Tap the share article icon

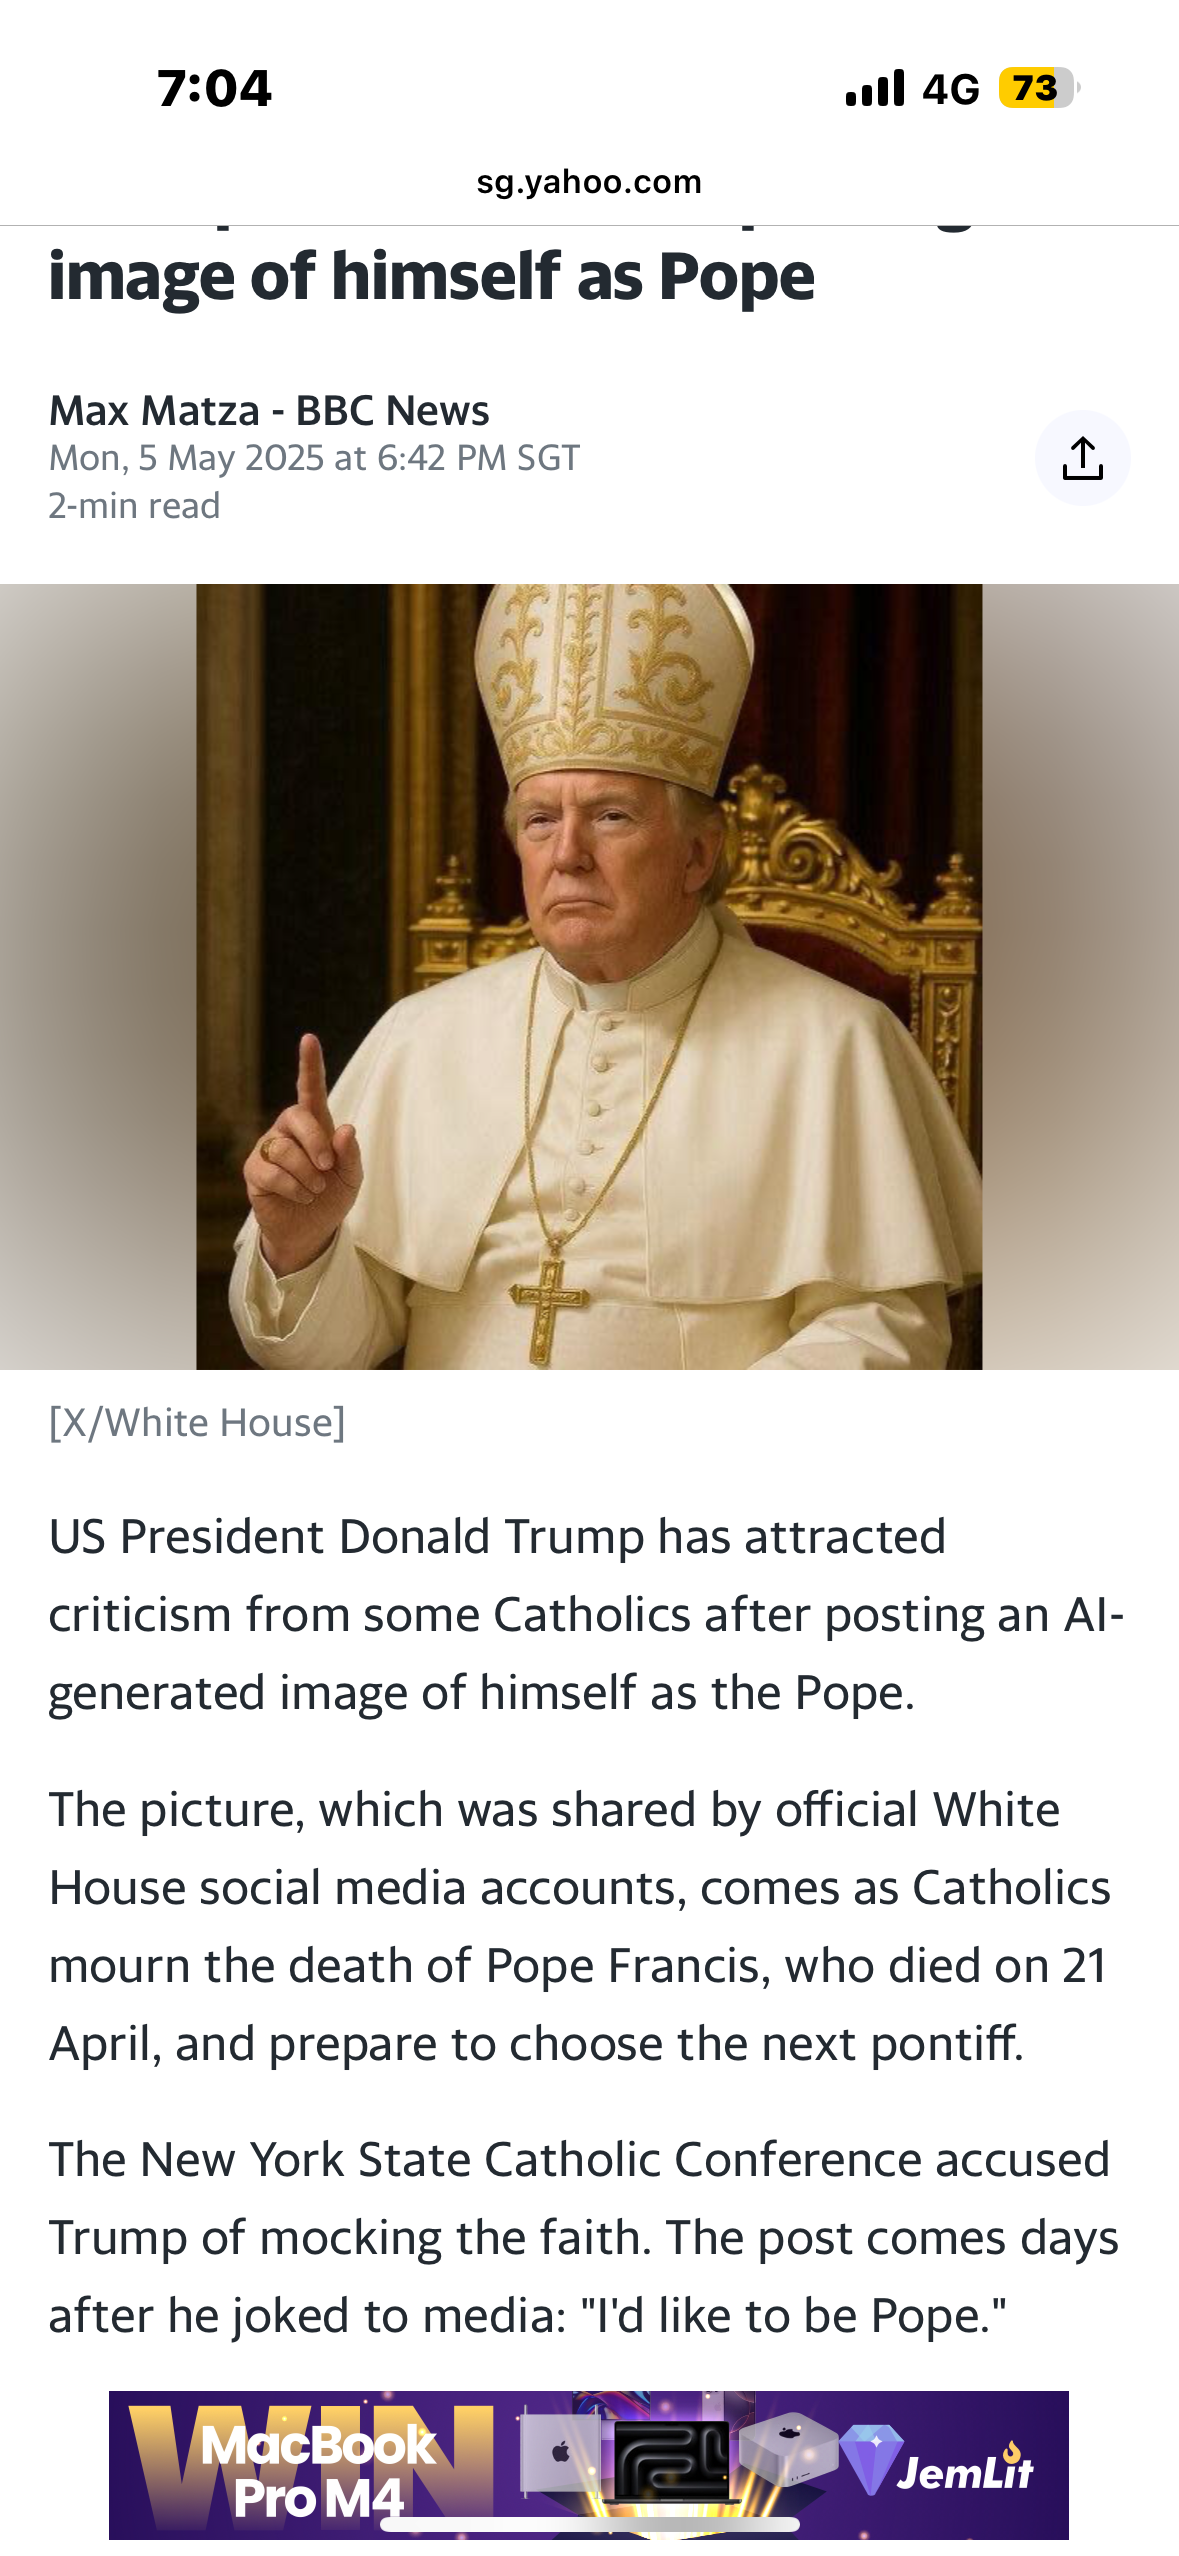click(x=1082, y=458)
